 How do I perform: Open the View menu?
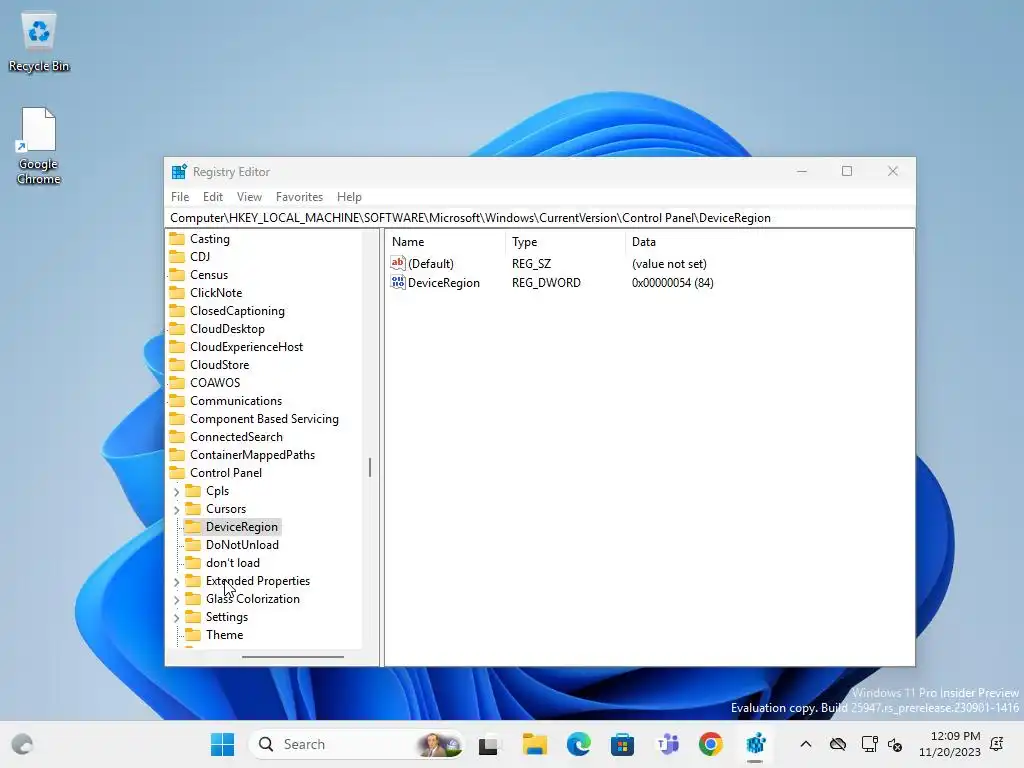click(249, 197)
